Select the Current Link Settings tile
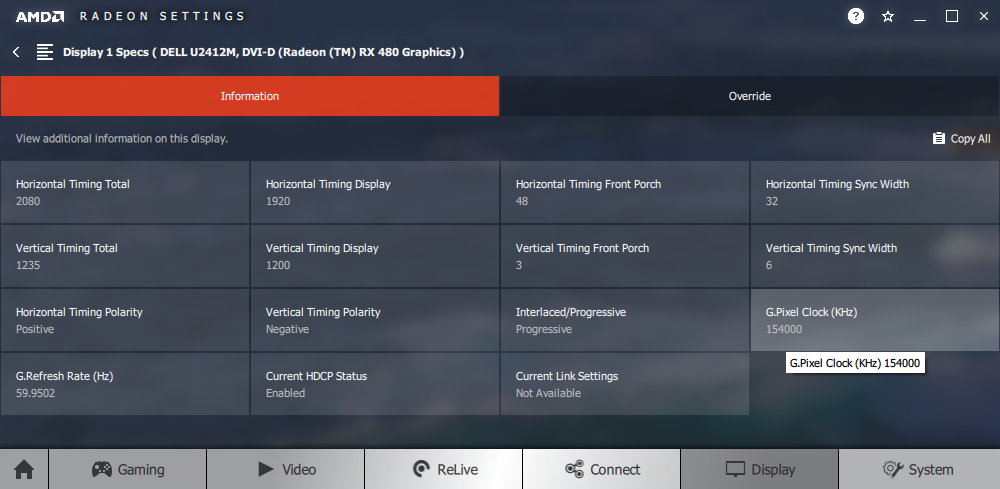The height and width of the screenshot is (489, 1000). 625,384
